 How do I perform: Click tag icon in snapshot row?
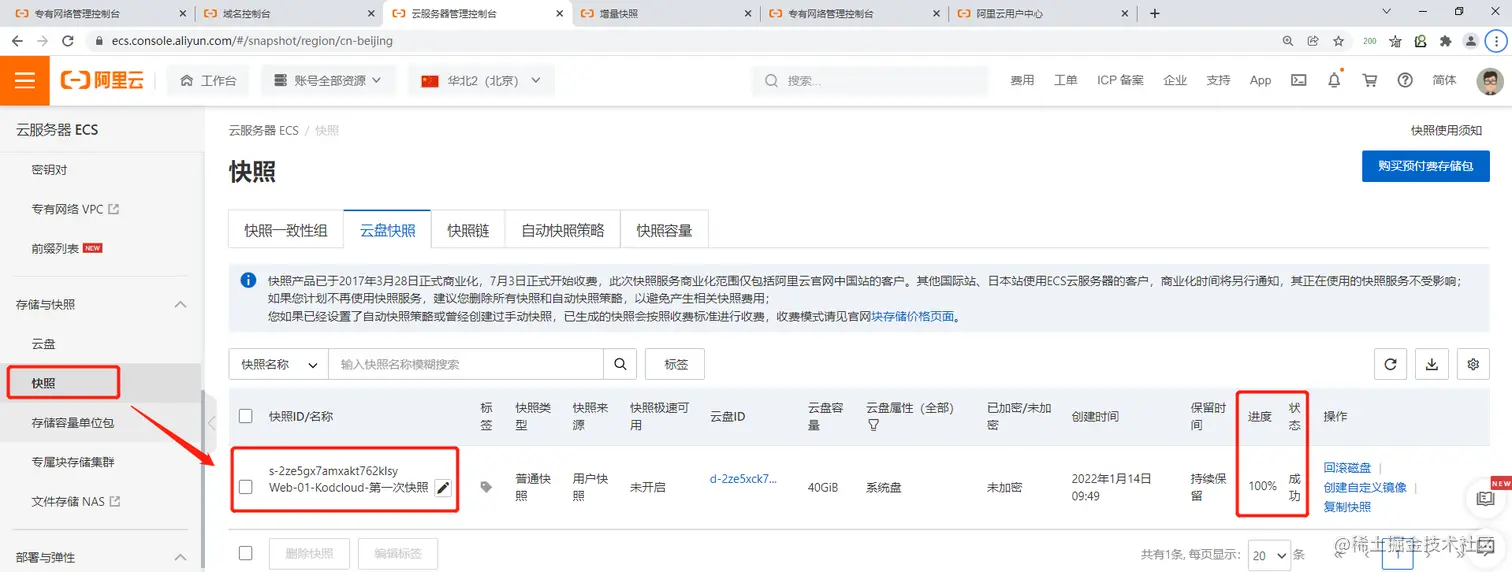pos(486,487)
